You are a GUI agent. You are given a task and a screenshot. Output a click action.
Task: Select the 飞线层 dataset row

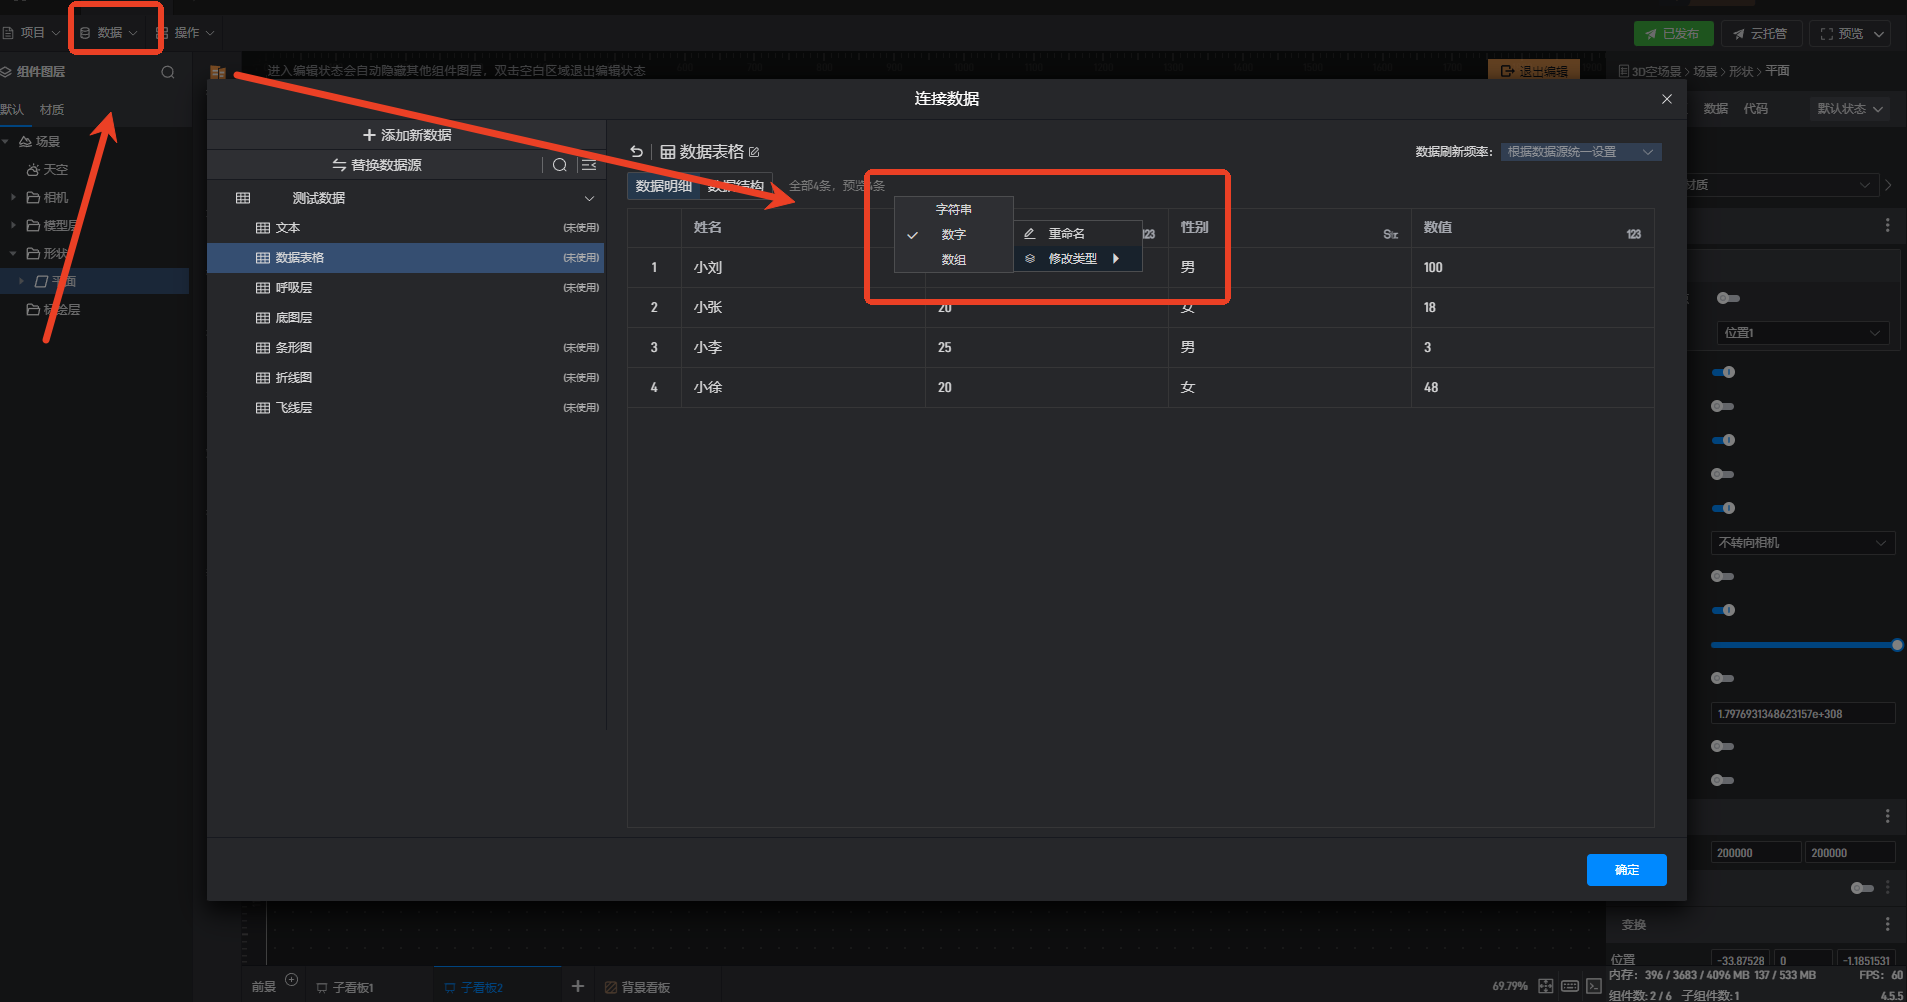click(x=406, y=408)
